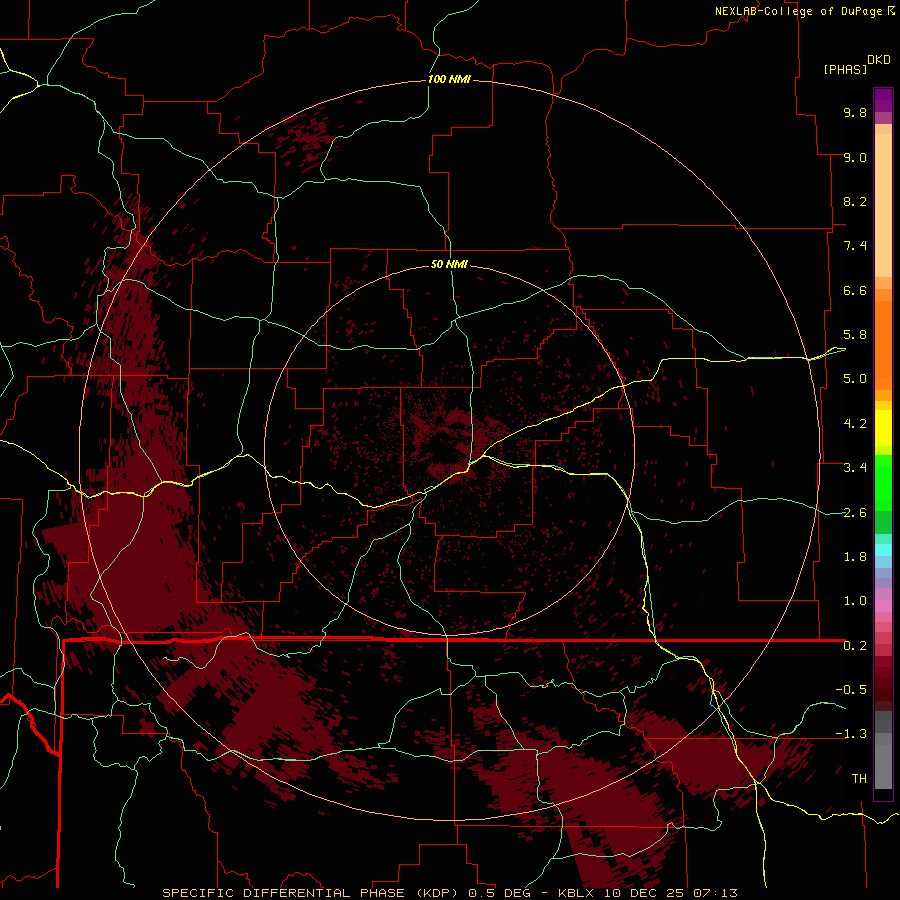Click the pink segment of the color bar
The image size is (900, 900).
[x=883, y=606]
